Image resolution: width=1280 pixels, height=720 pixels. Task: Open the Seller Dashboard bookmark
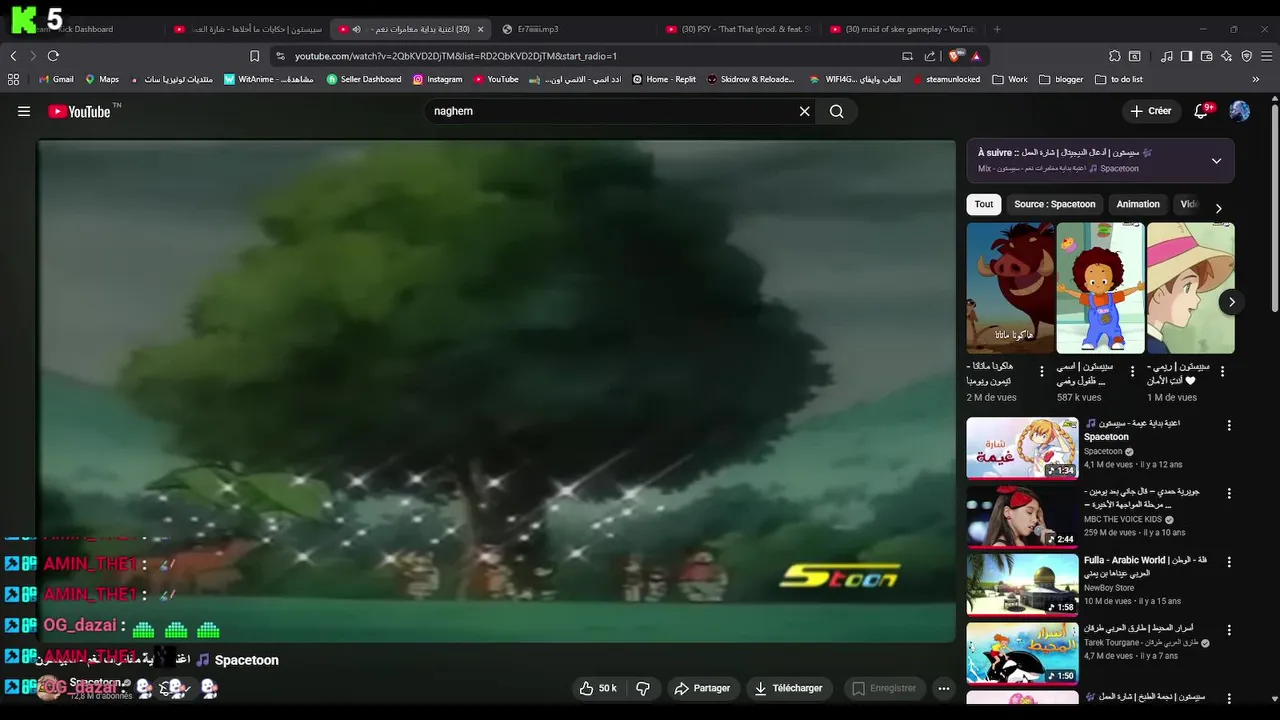click(x=364, y=79)
